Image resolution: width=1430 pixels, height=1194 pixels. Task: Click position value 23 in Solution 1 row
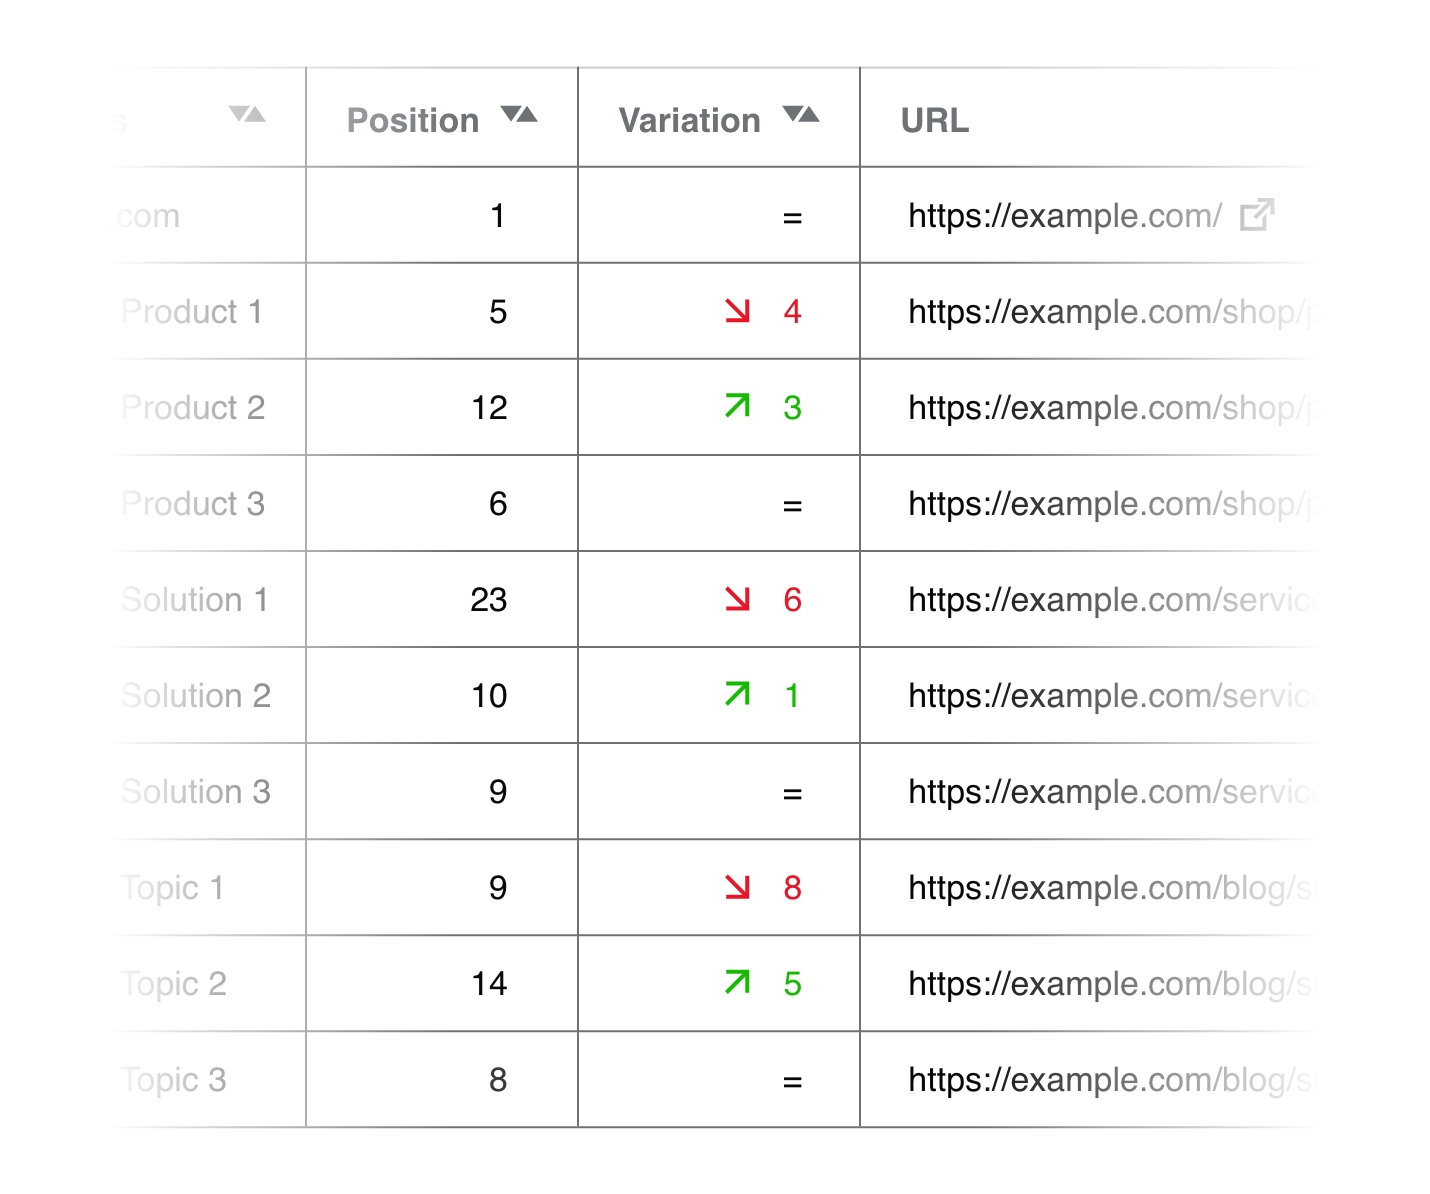pyautogui.click(x=489, y=600)
